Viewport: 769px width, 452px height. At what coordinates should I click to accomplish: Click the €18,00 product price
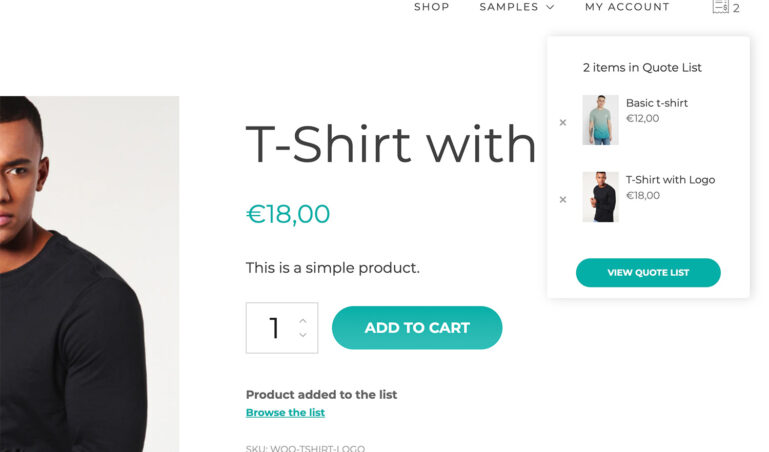click(288, 214)
